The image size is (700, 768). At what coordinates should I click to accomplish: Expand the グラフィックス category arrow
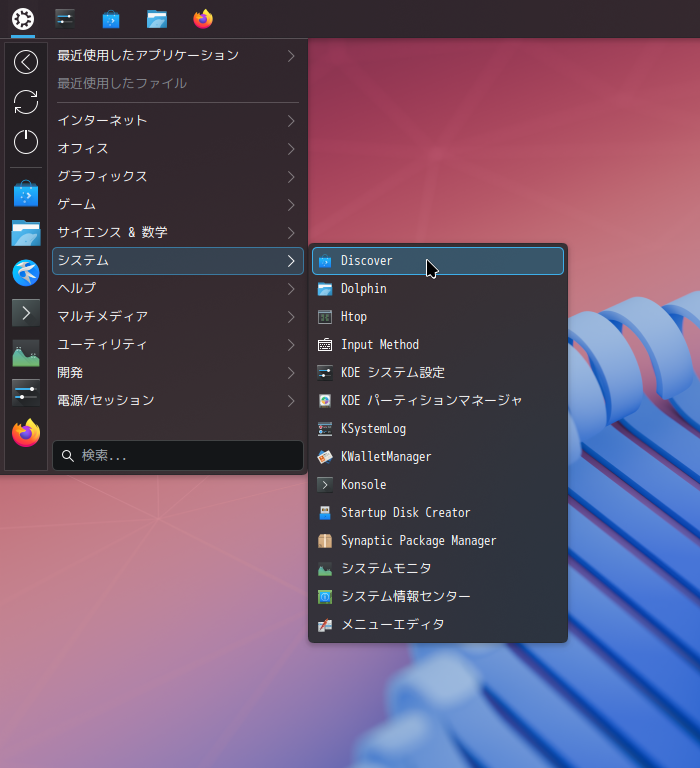coord(291,177)
